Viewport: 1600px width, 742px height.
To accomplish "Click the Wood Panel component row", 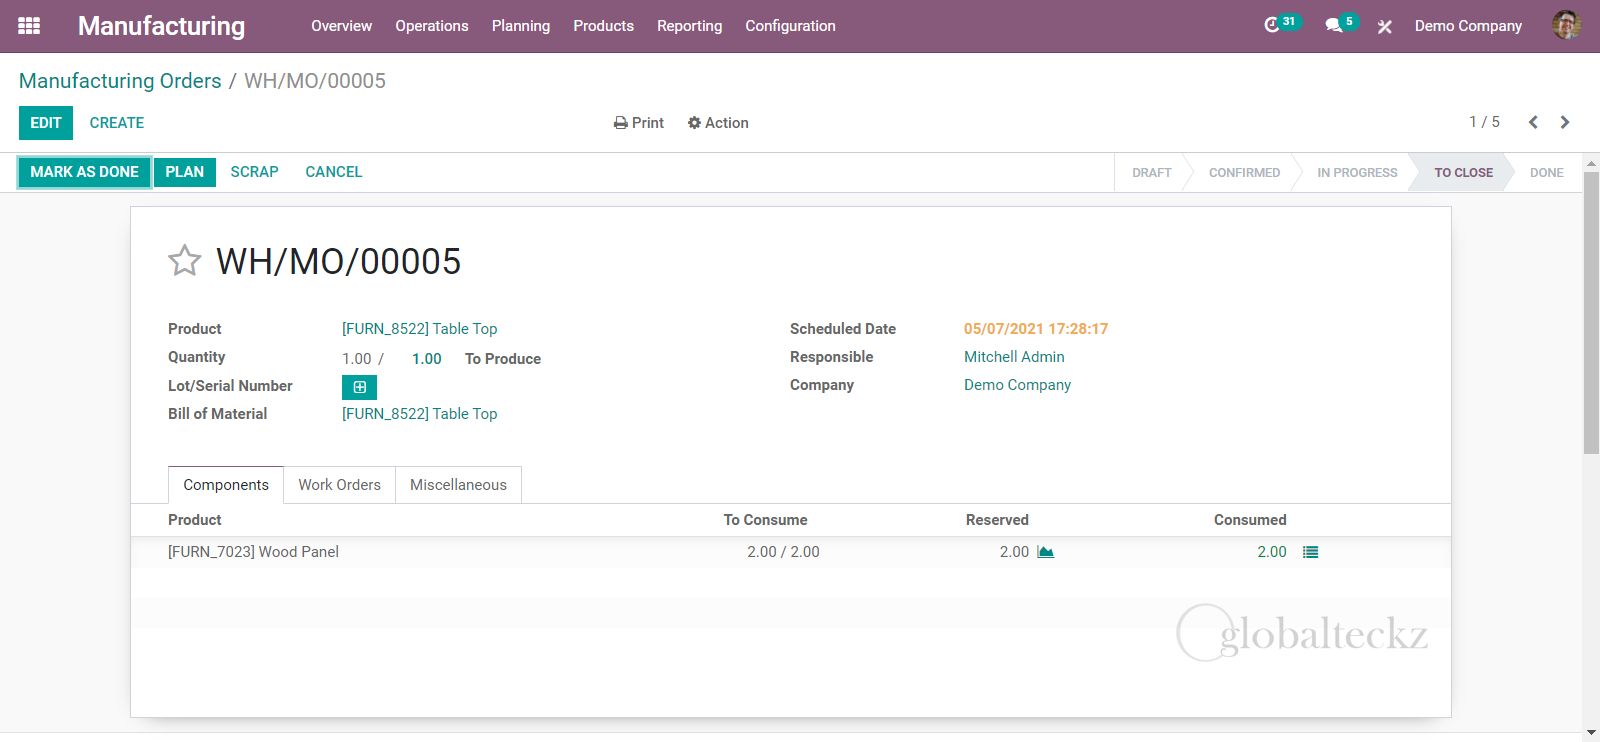I will point(790,552).
